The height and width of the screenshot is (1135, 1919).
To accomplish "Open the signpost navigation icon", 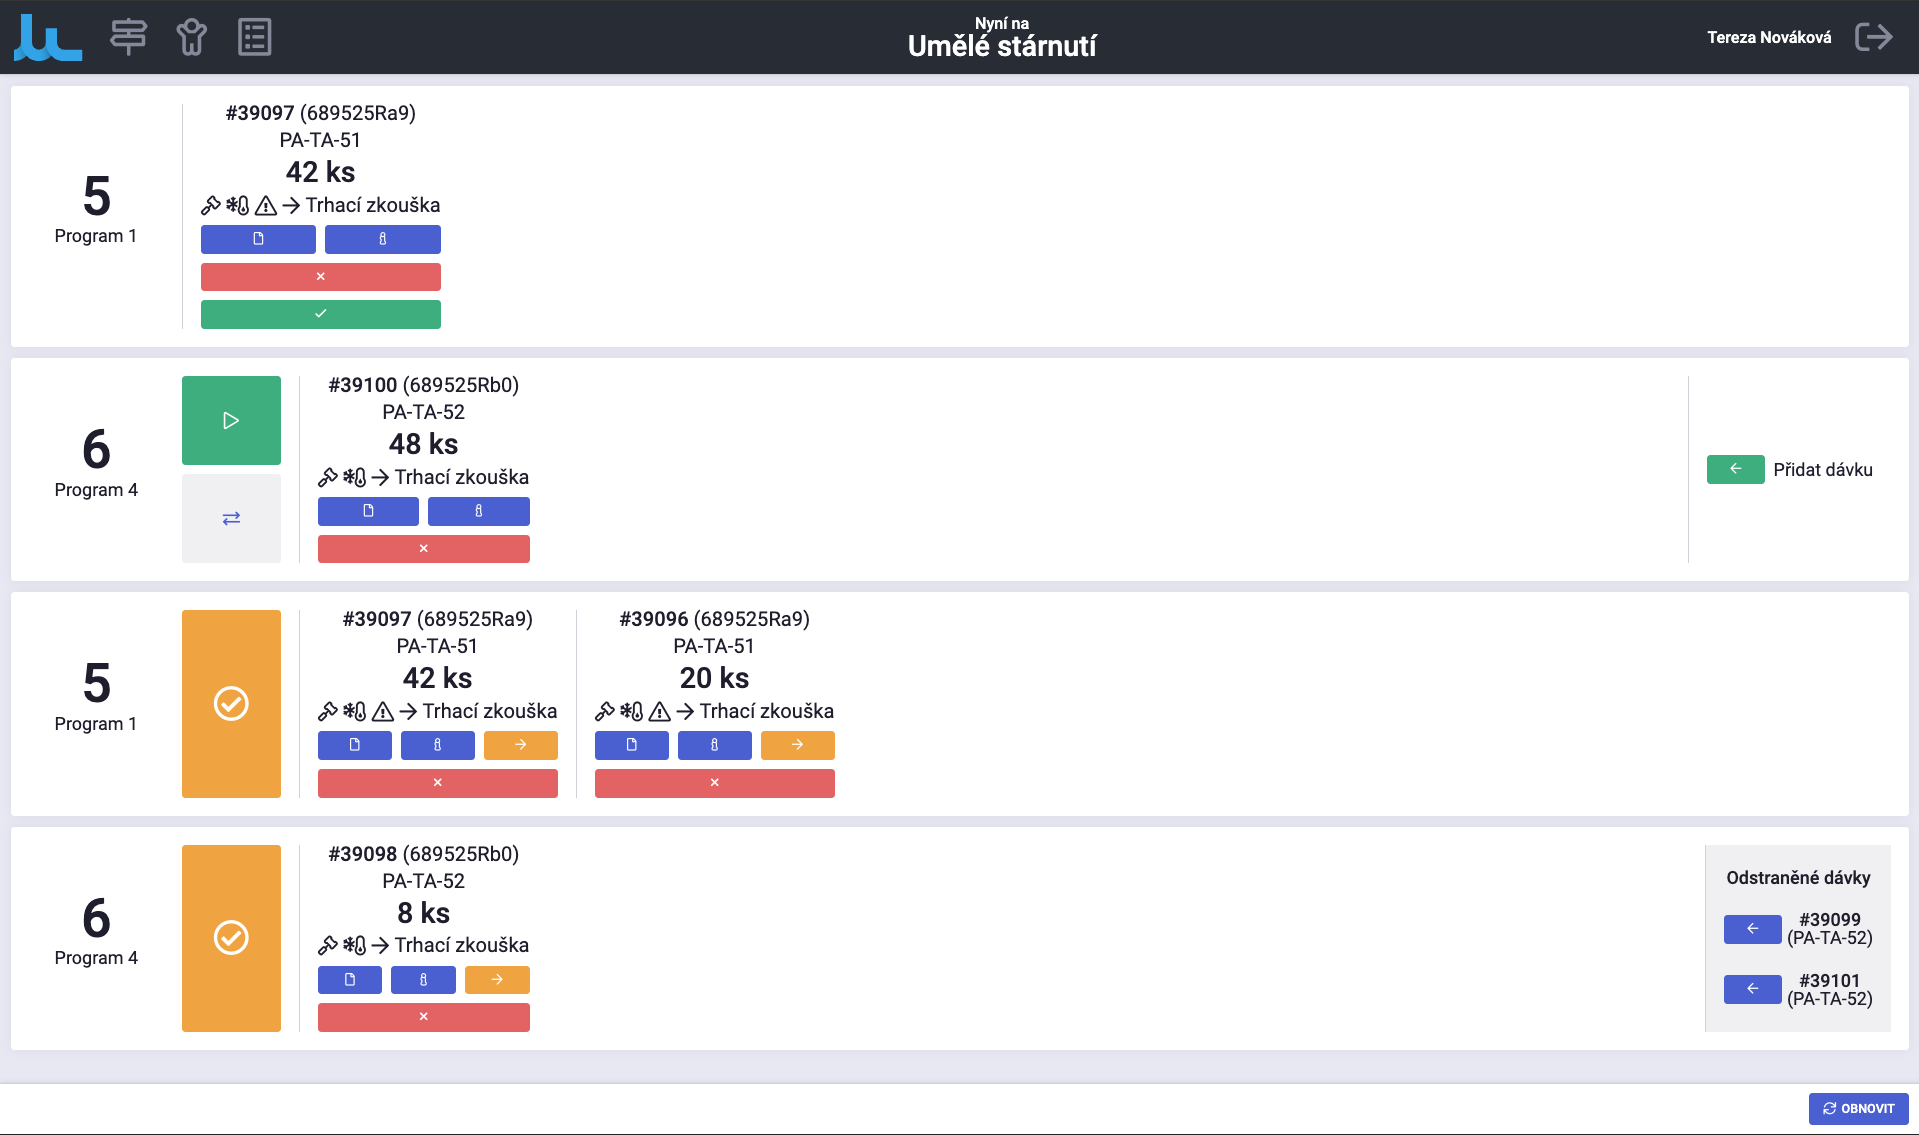I will tap(128, 37).
